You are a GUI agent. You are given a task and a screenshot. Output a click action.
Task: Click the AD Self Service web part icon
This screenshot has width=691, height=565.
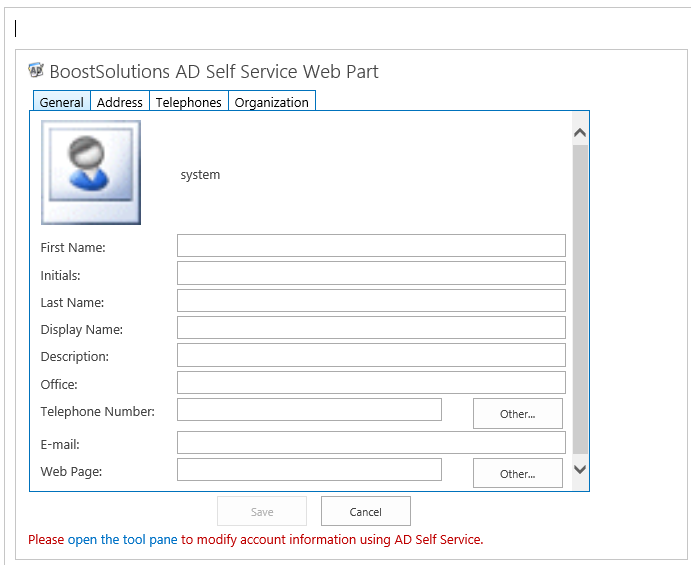coord(36,70)
